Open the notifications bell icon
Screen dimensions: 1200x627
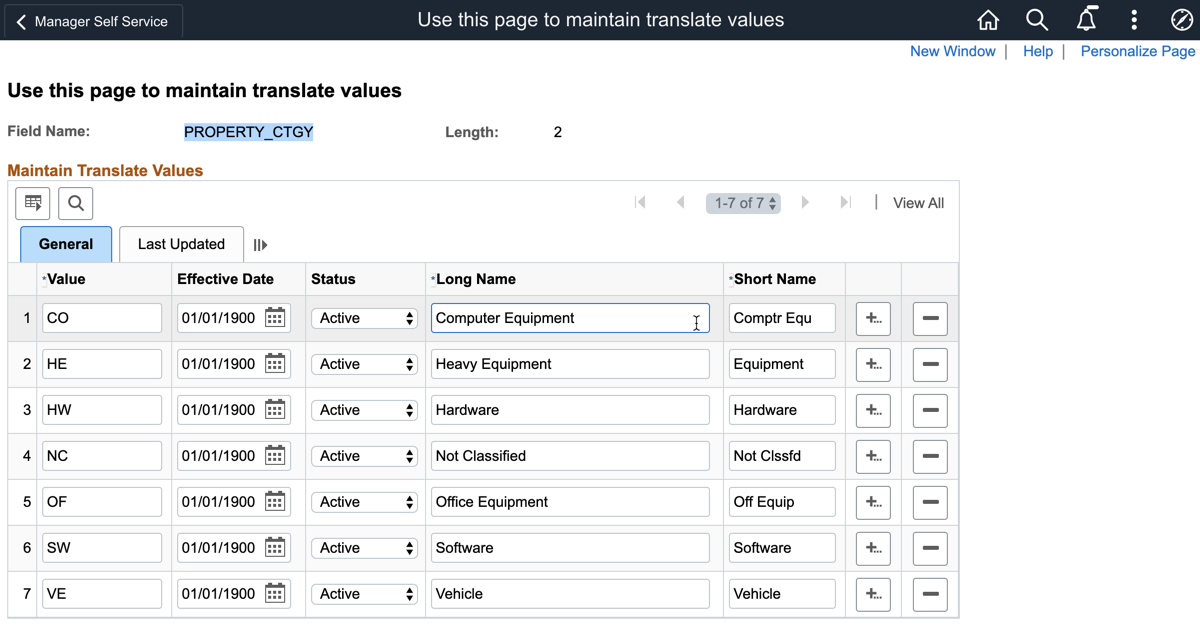coord(1086,20)
